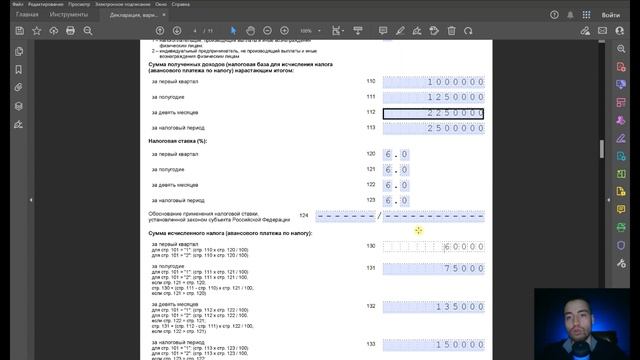Open the Редактирование menu

[x=46, y=4]
